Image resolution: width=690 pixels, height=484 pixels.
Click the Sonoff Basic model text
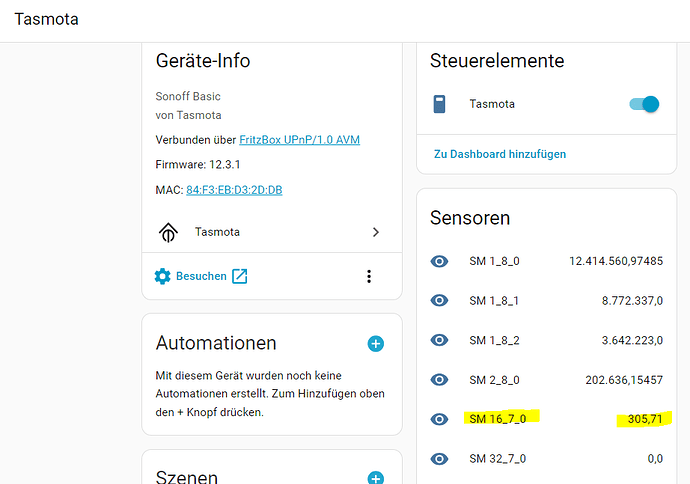pos(188,96)
